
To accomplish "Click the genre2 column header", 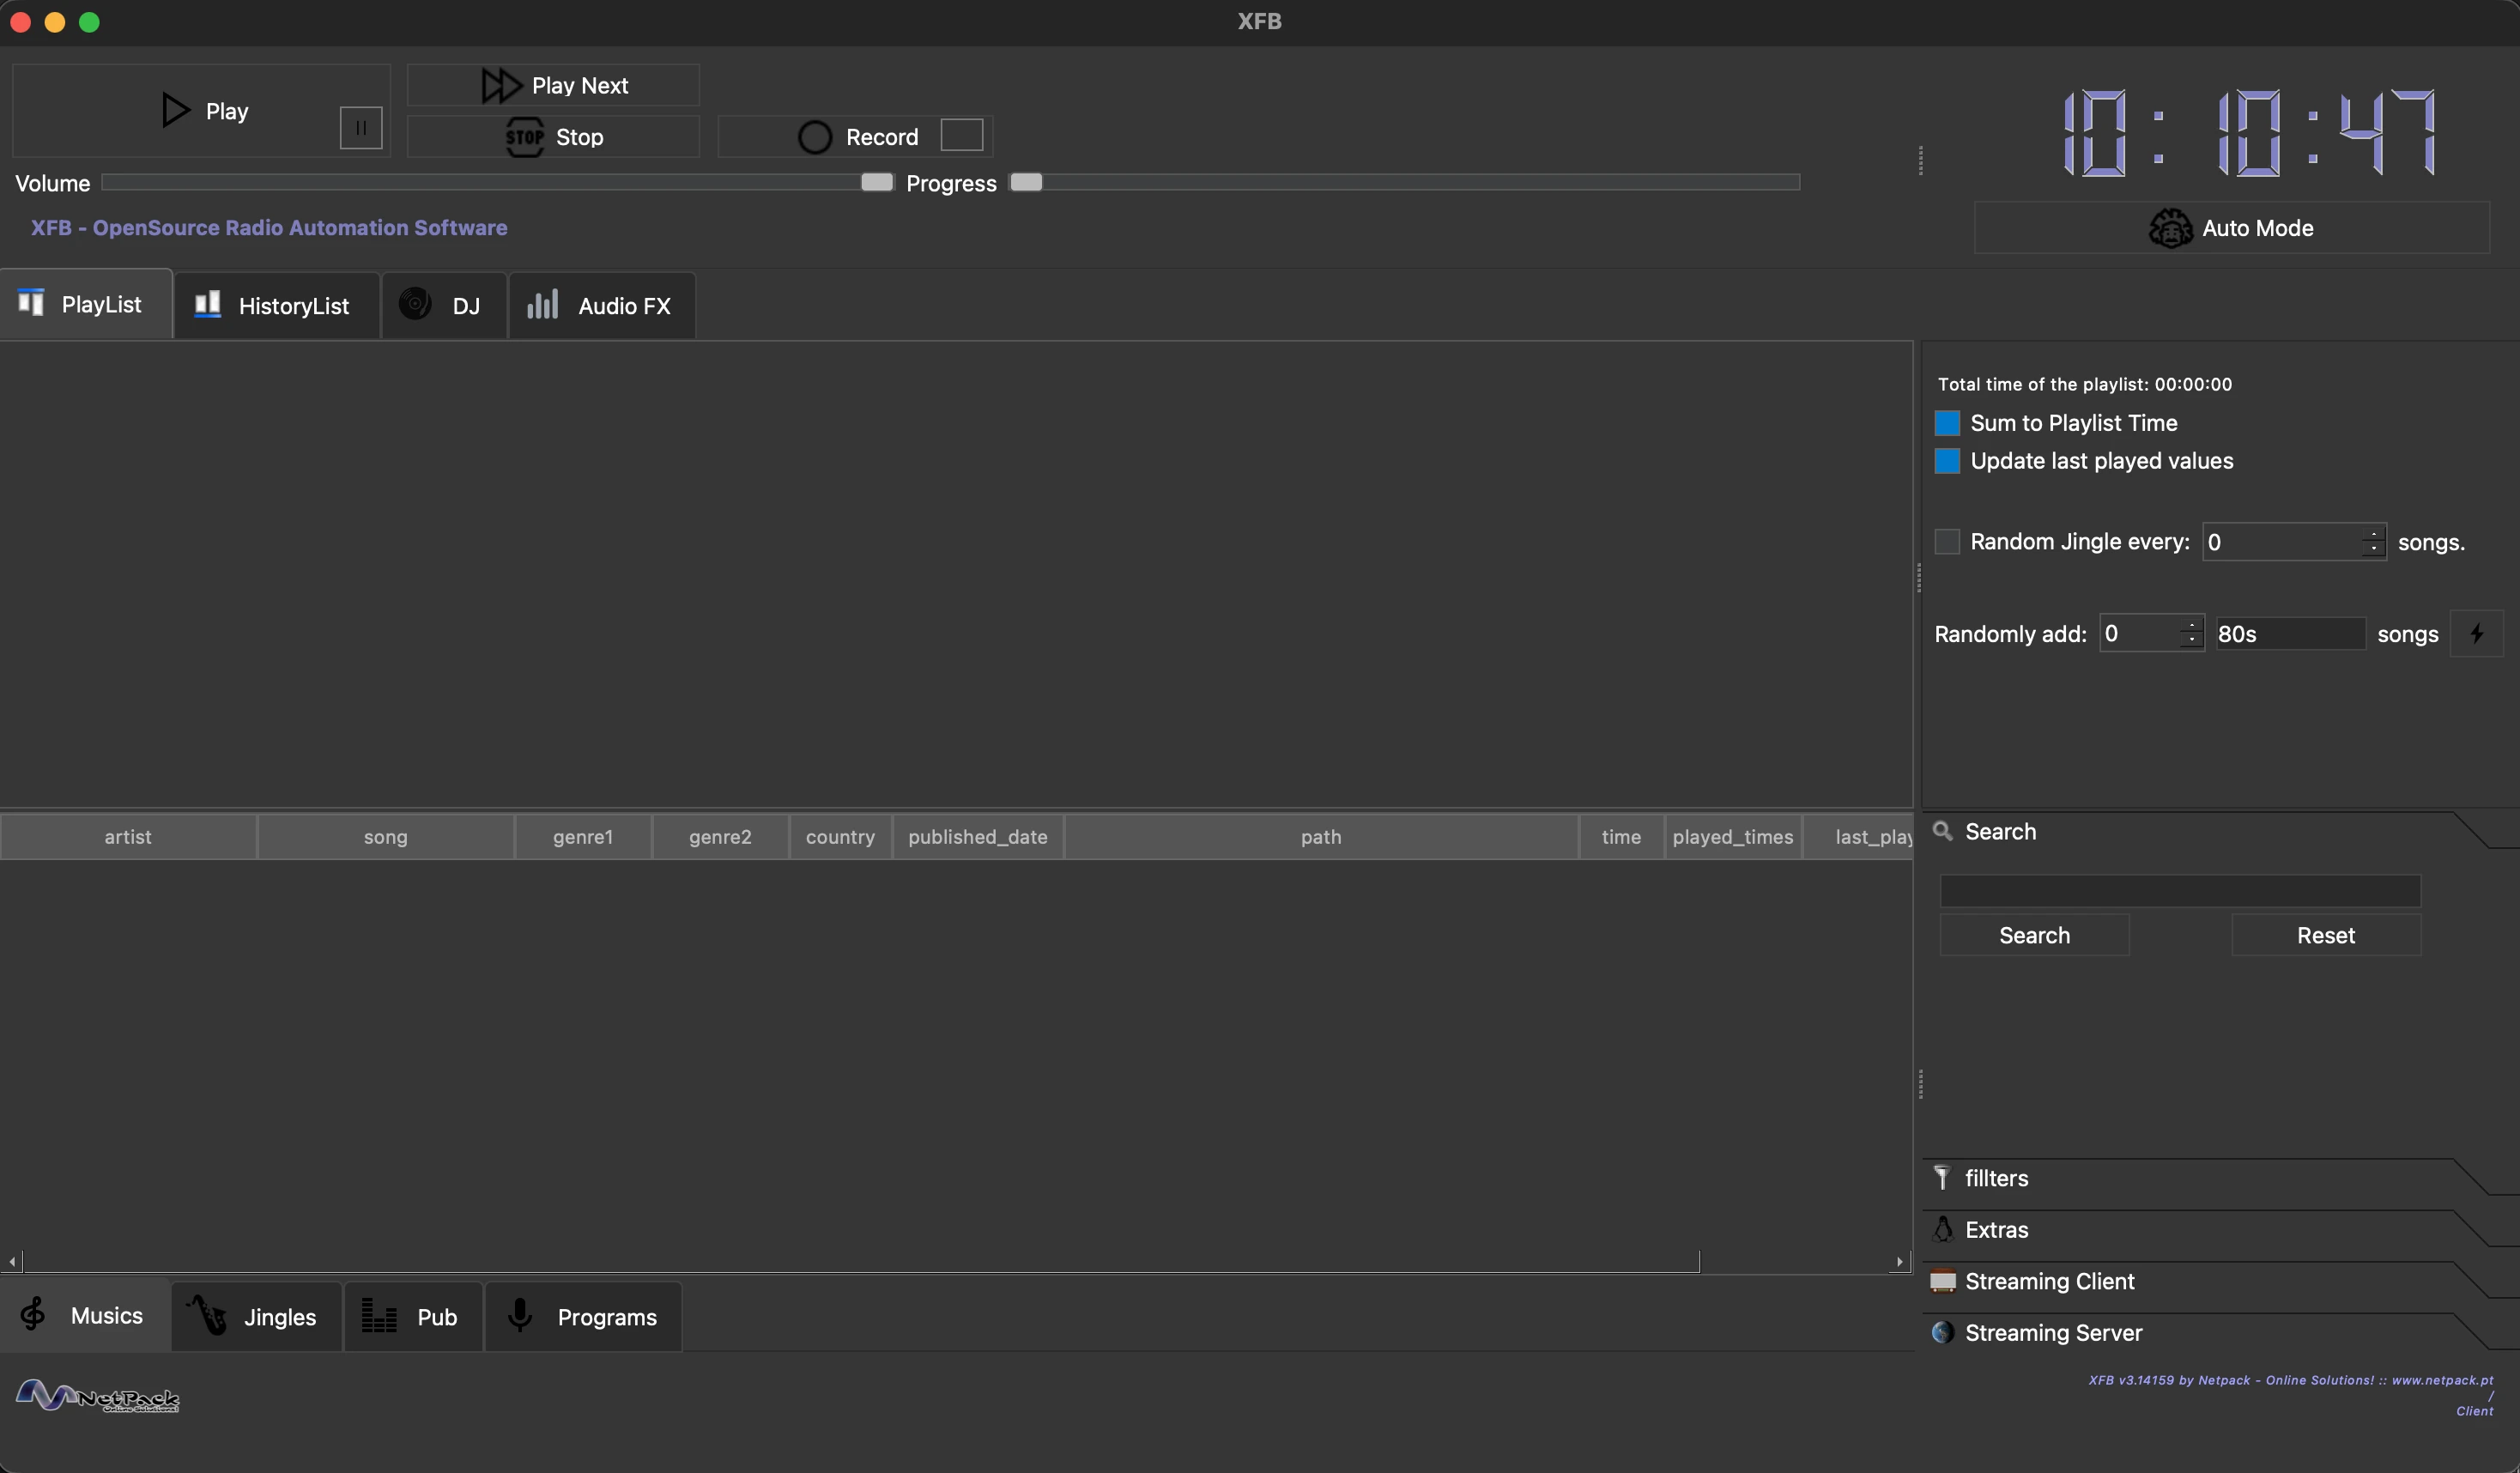I will click(x=720, y=837).
